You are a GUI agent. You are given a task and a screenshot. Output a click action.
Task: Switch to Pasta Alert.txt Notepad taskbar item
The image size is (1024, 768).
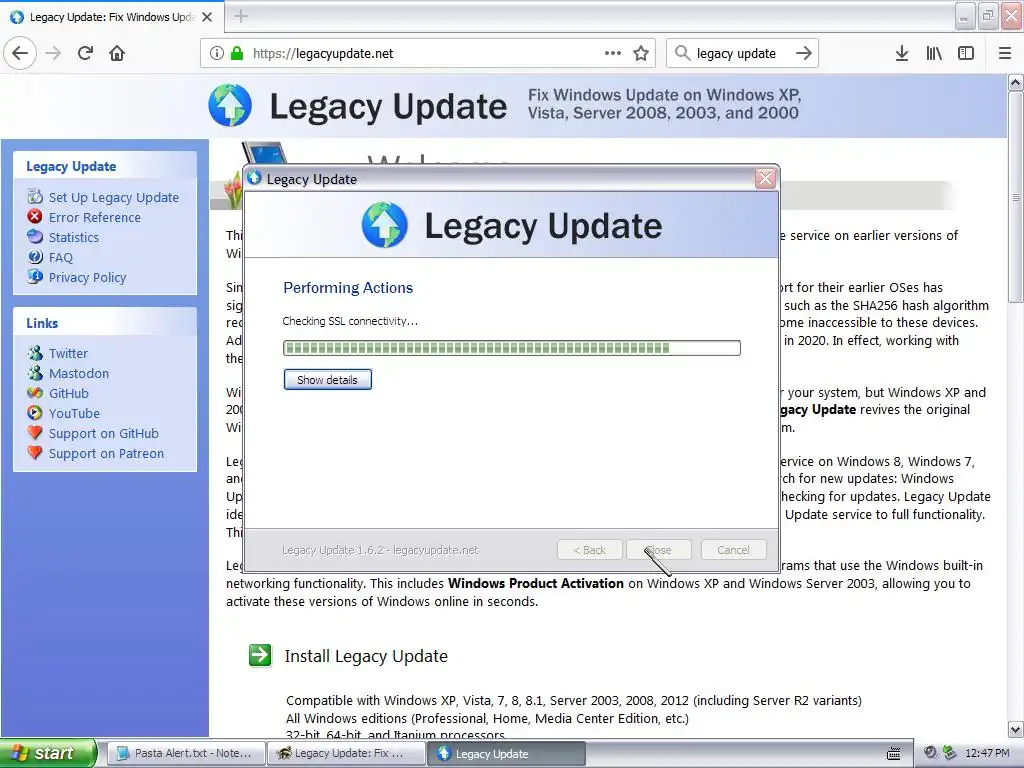coord(185,753)
